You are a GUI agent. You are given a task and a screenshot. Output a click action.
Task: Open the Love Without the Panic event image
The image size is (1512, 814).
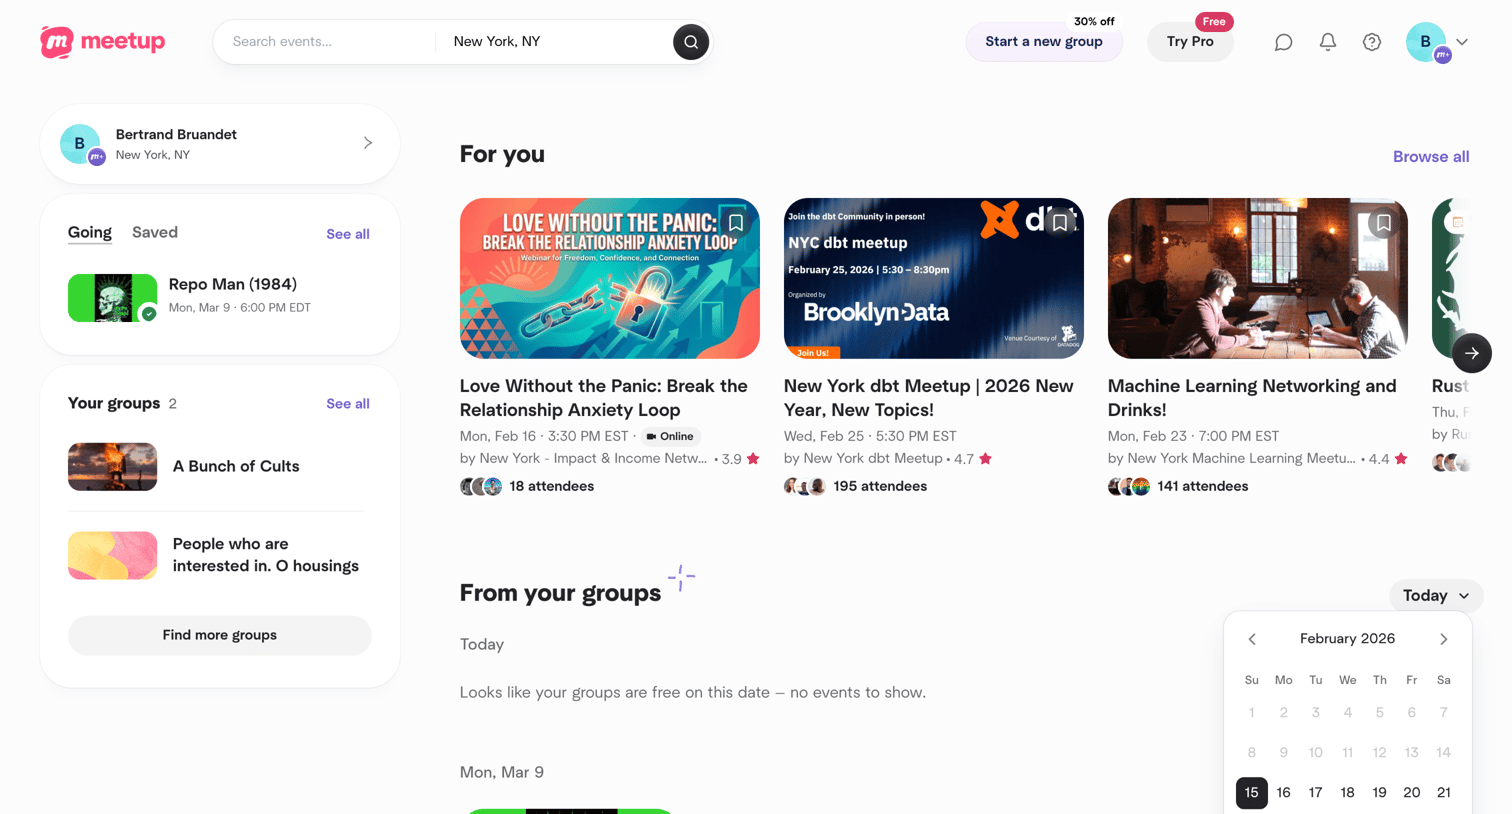pyautogui.click(x=609, y=278)
